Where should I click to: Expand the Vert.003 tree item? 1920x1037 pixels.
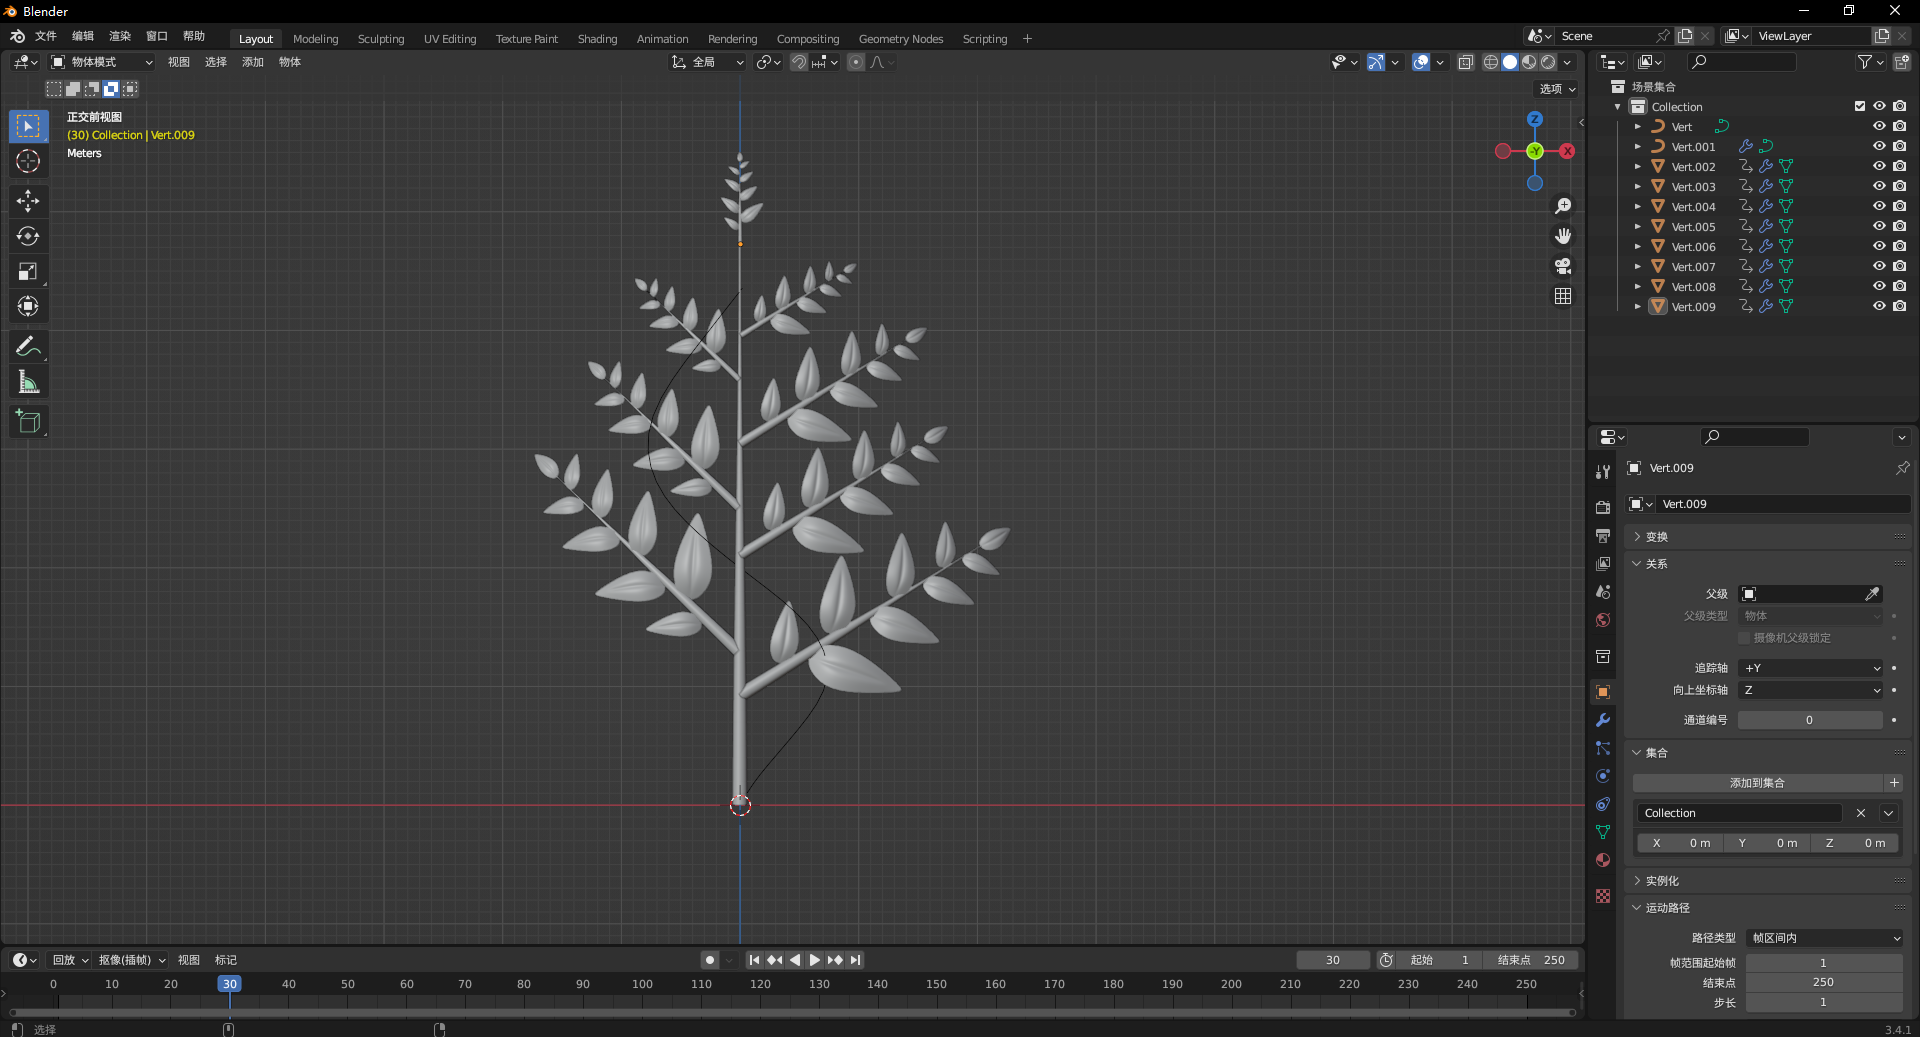pyautogui.click(x=1637, y=187)
